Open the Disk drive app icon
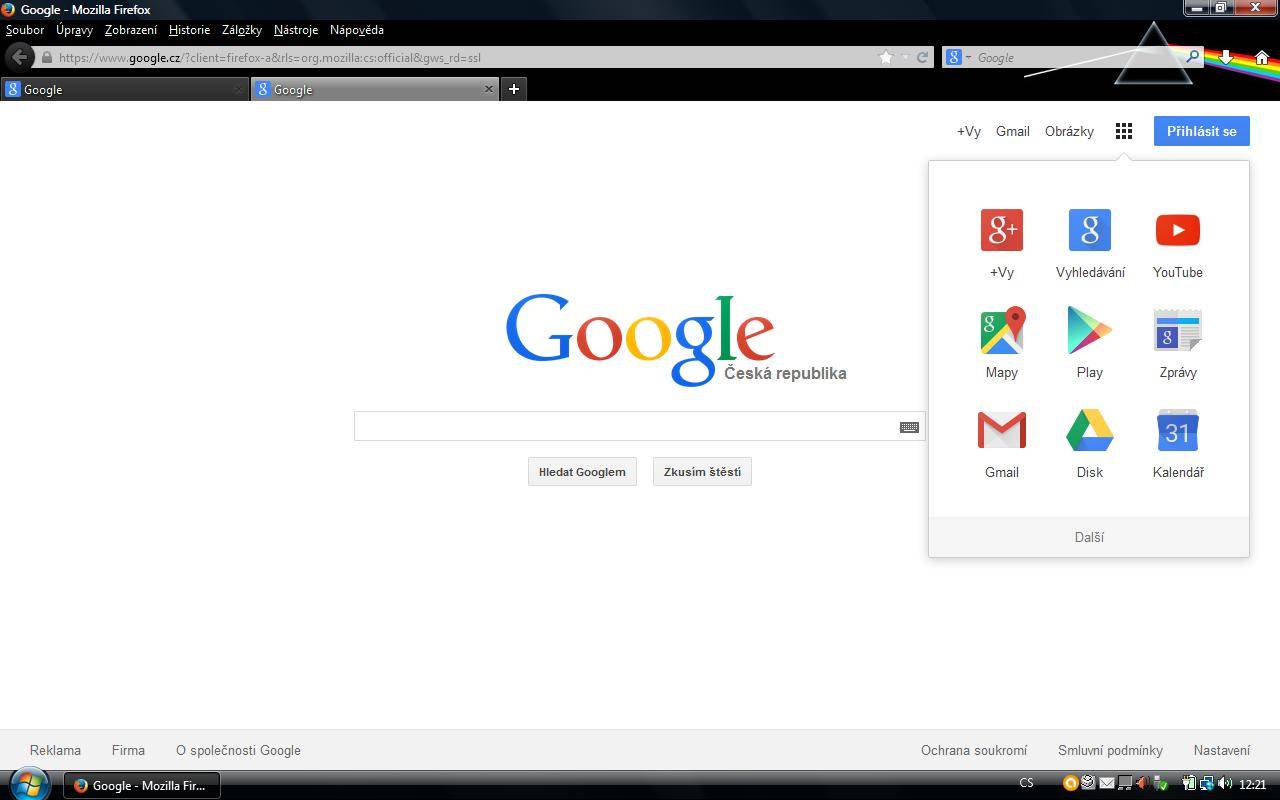The height and width of the screenshot is (800, 1280). [1090, 430]
